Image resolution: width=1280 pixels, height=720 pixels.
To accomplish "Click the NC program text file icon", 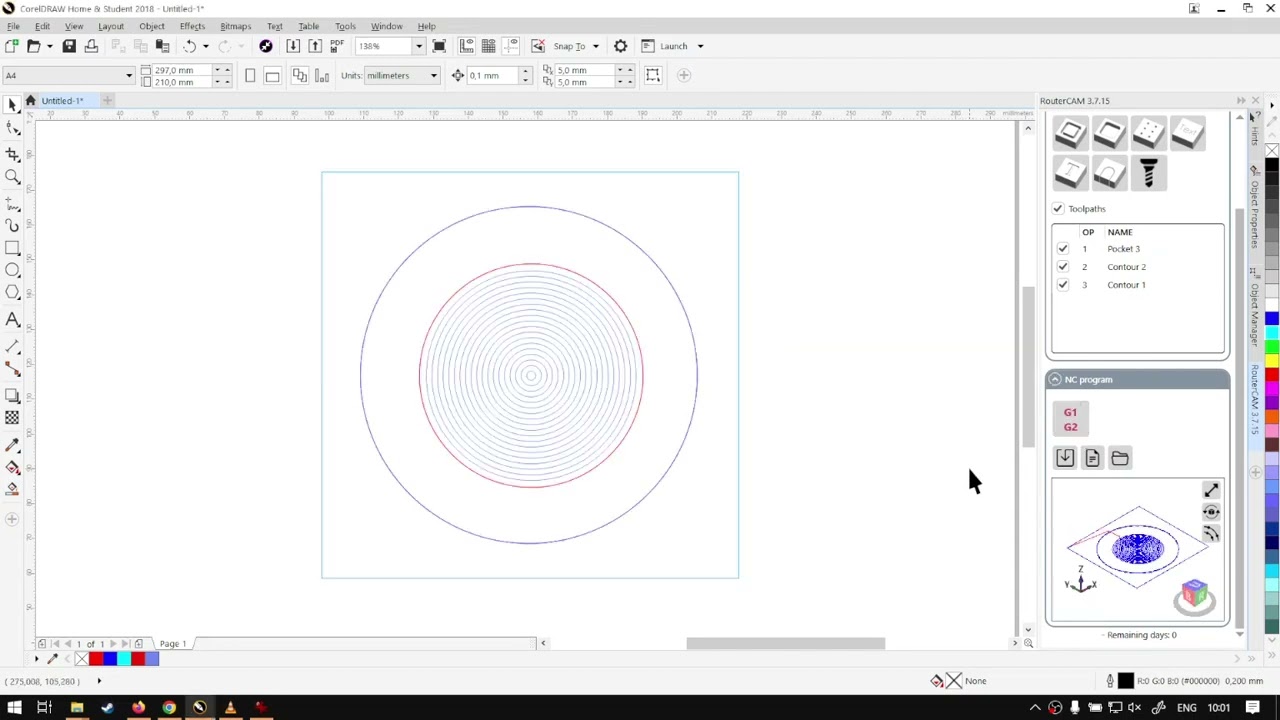I will 1092,458.
